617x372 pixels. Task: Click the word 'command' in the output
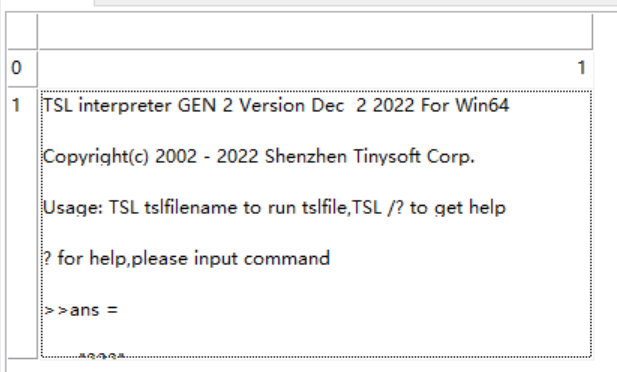[287, 259]
